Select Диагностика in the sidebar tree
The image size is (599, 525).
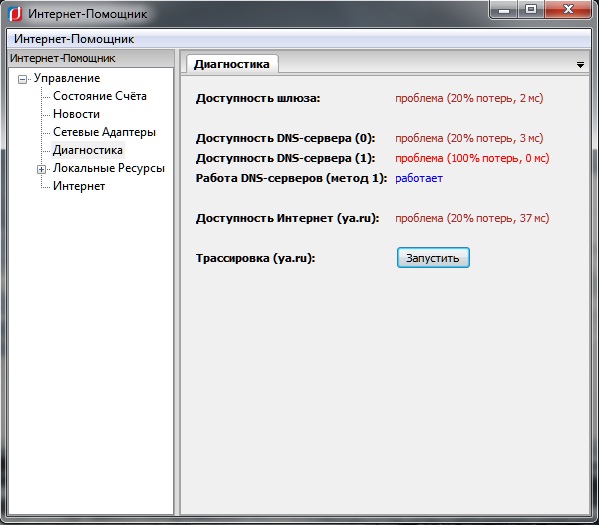pos(88,150)
